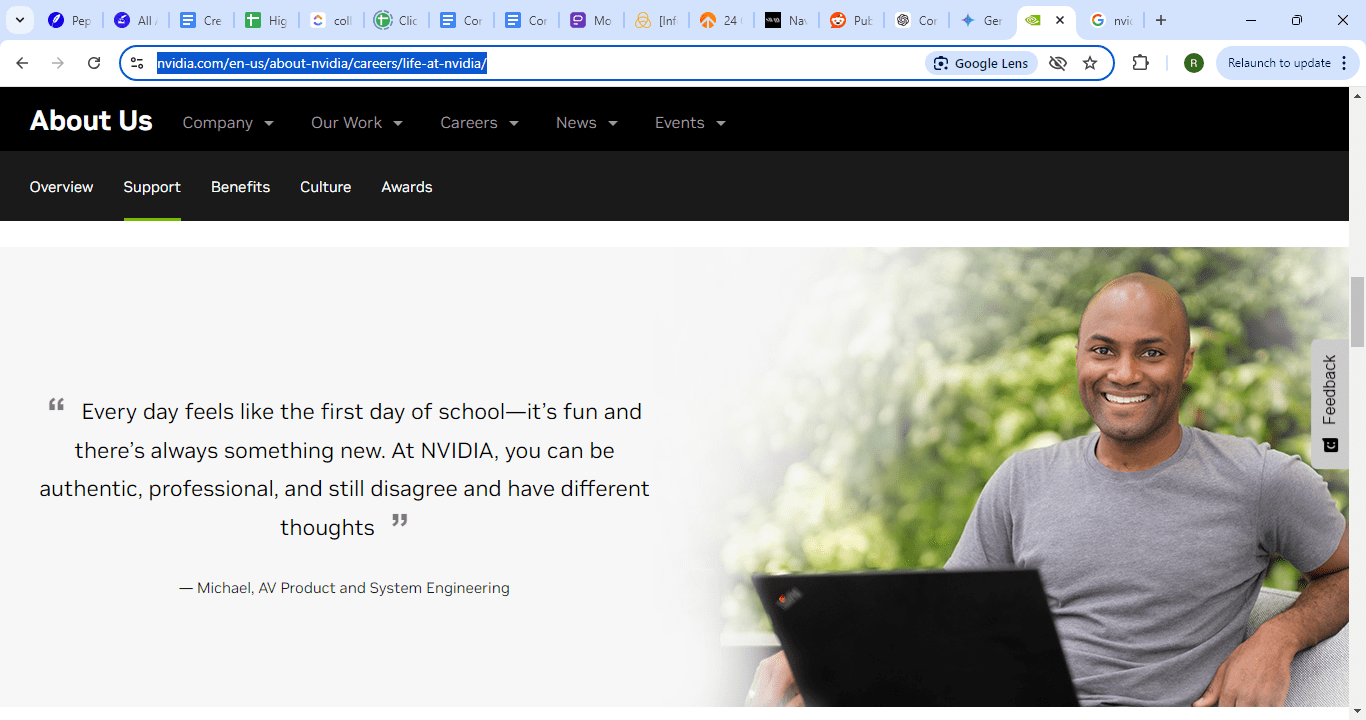Expand the Our Work dropdown menu
The width and height of the screenshot is (1366, 720).
[x=357, y=123]
